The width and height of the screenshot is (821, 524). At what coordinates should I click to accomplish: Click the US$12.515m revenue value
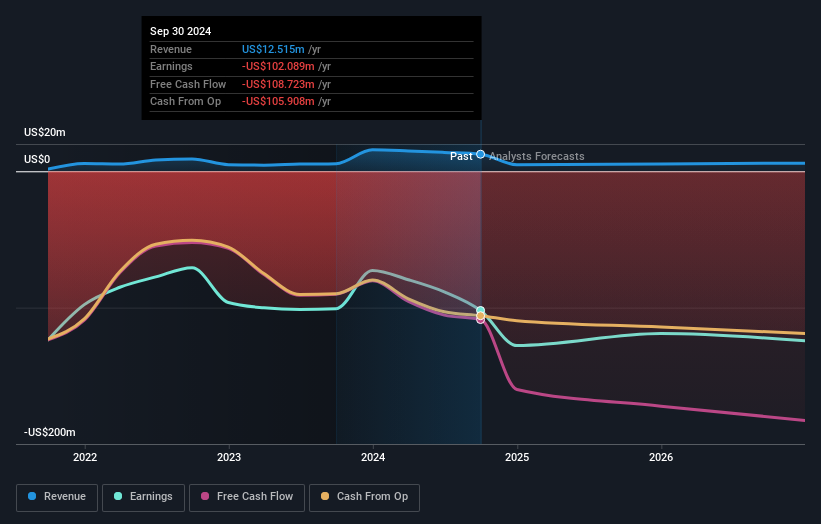273,49
